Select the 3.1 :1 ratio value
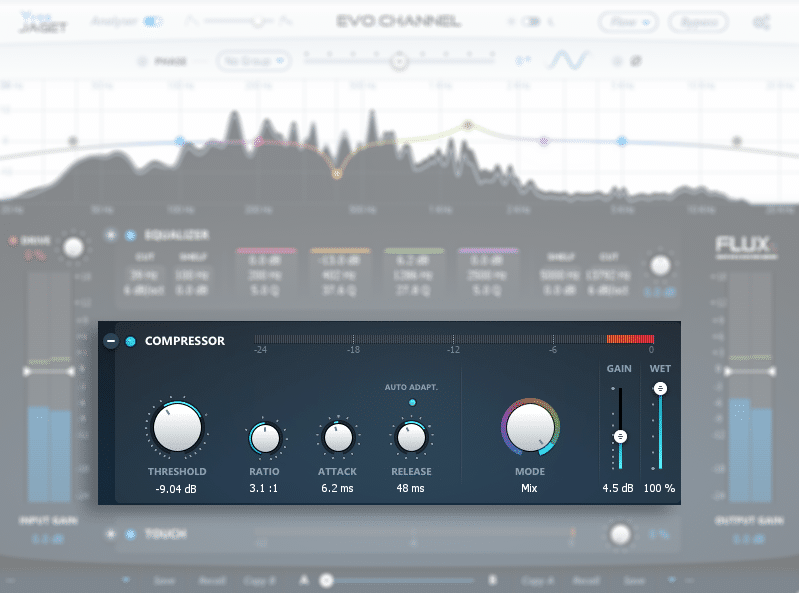The height and width of the screenshot is (593, 799). point(263,488)
